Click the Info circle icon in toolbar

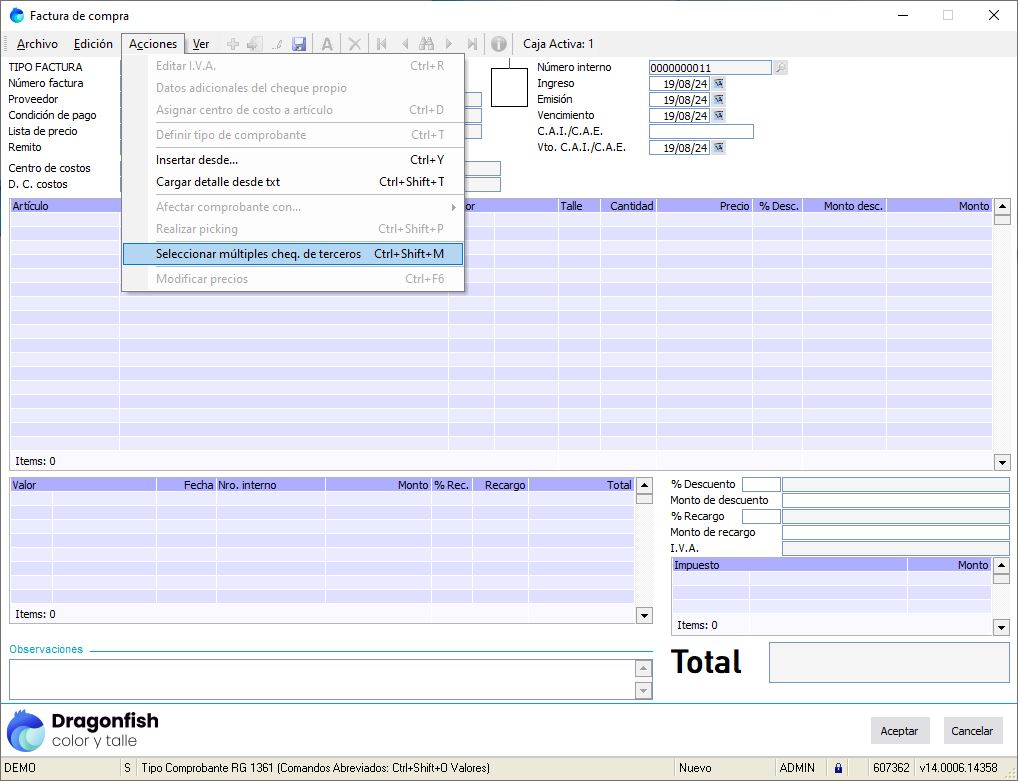tap(499, 44)
